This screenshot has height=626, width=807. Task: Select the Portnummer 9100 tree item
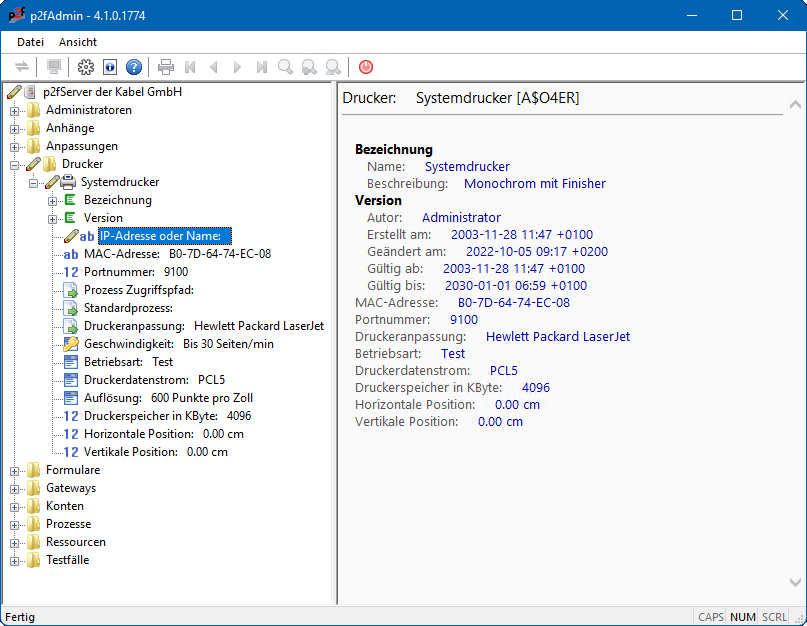point(135,272)
